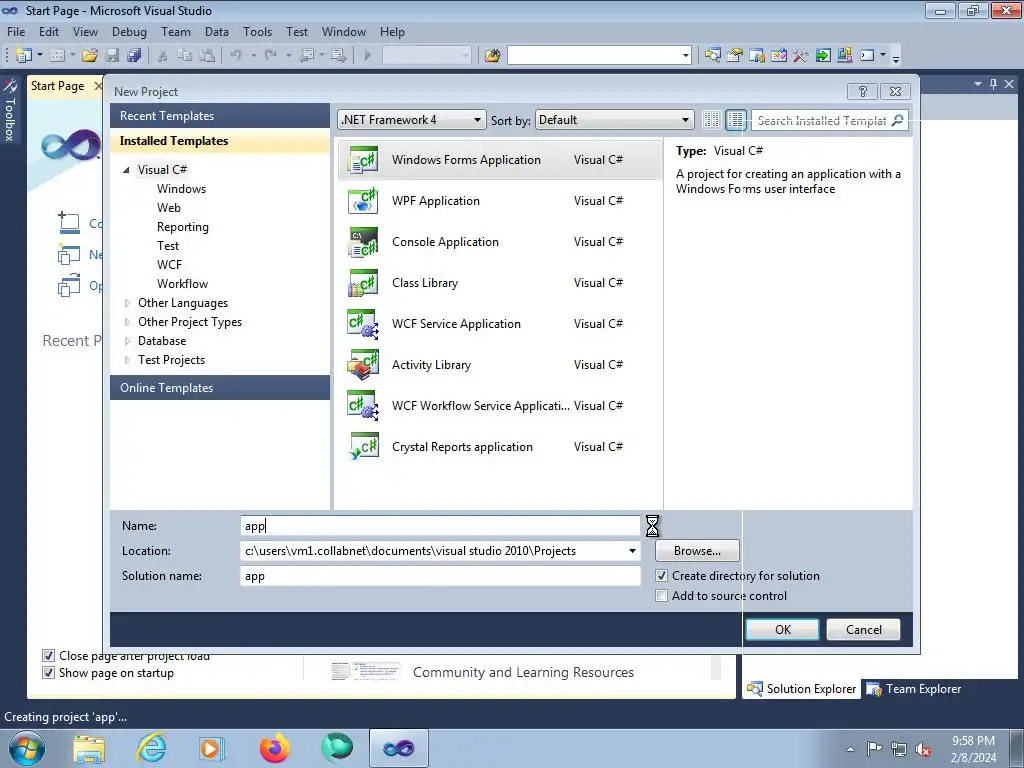The image size is (1024, 768).
Task: Expand the Test Projects node
Action: [127, 360]
